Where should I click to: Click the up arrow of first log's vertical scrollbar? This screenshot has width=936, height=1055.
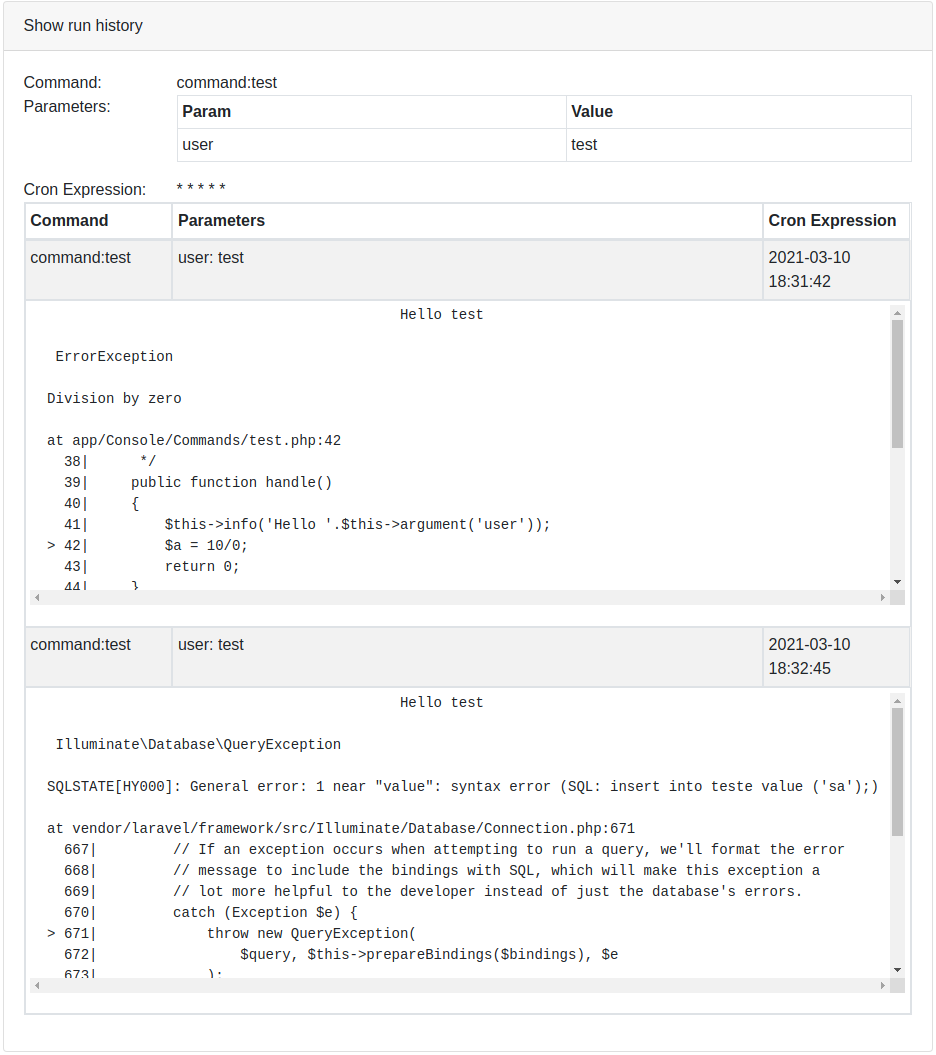click(897, 313)
